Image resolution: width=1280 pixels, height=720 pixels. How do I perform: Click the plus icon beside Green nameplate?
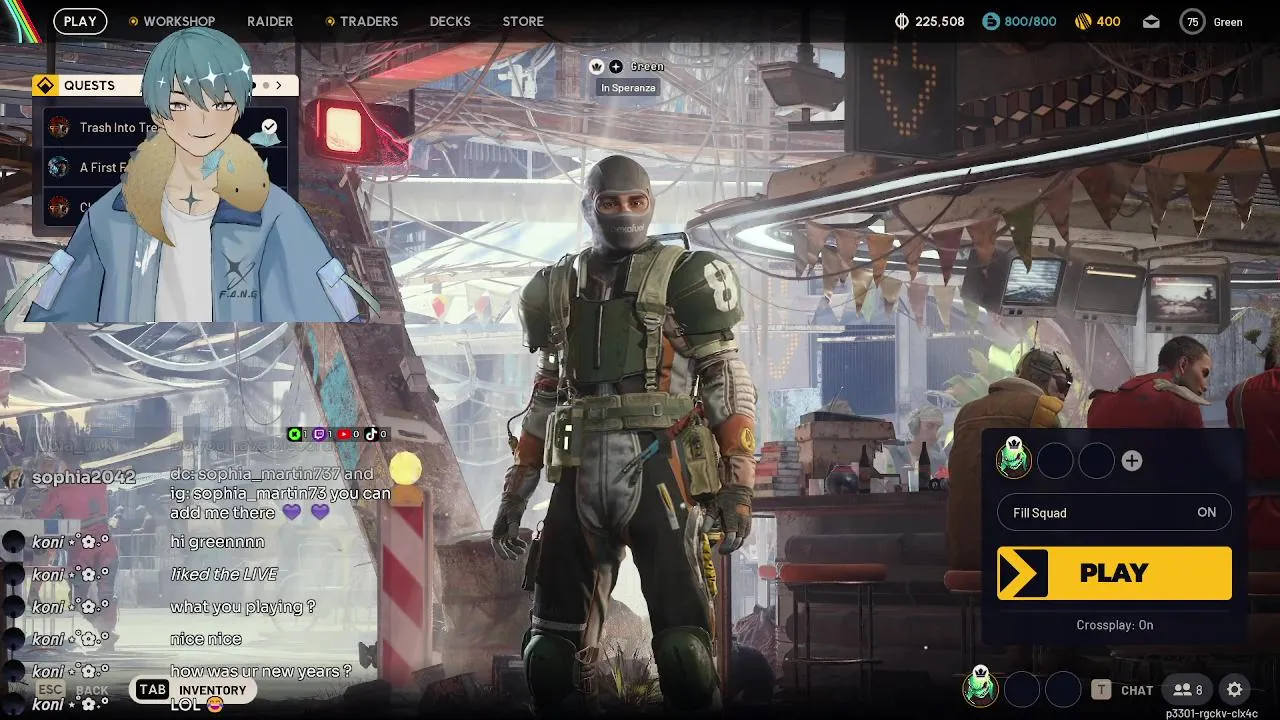click(x=616, y=66)
